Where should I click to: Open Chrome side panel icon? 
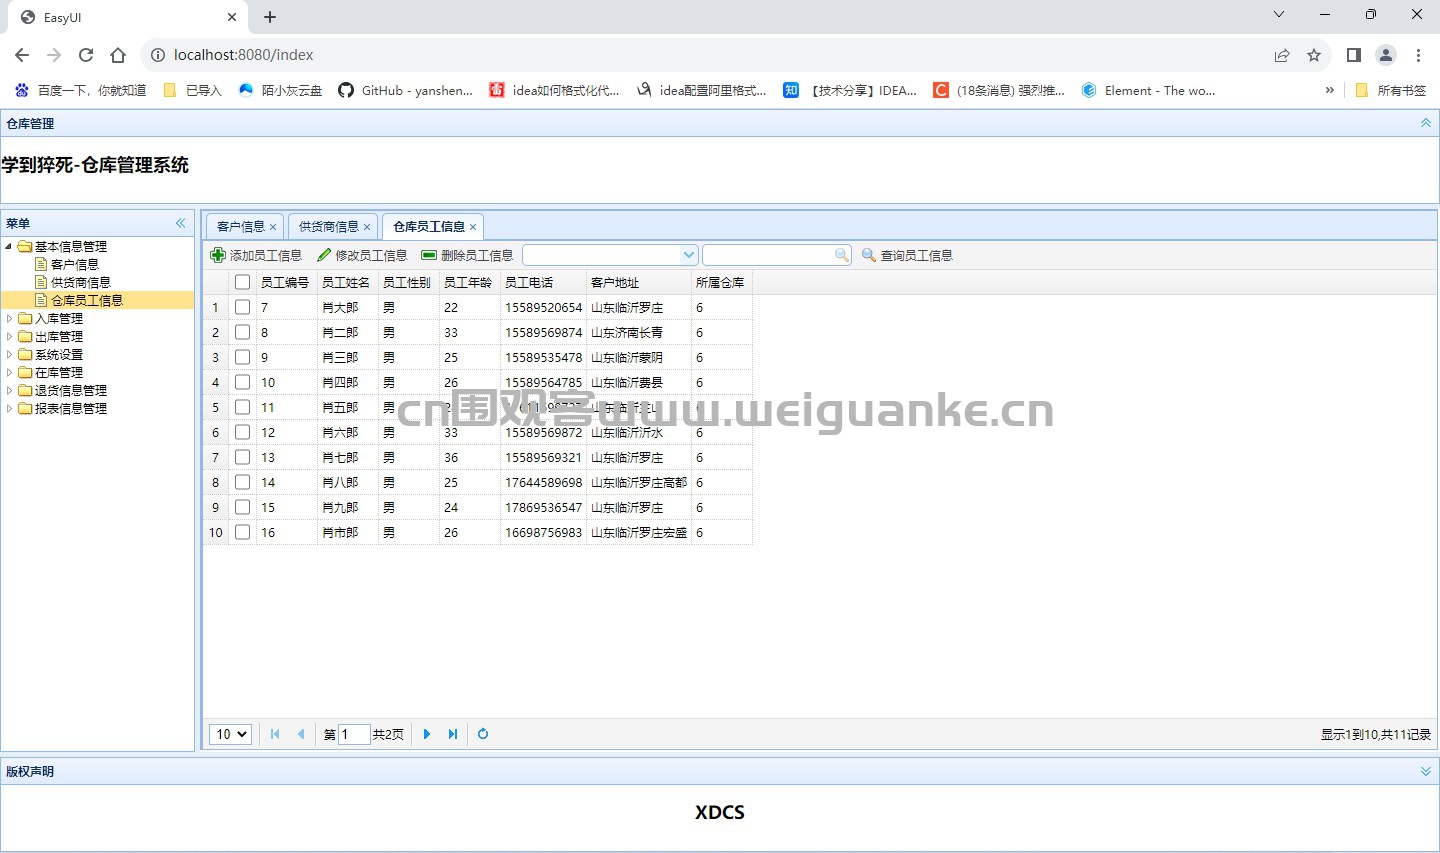click(1354, 55)
